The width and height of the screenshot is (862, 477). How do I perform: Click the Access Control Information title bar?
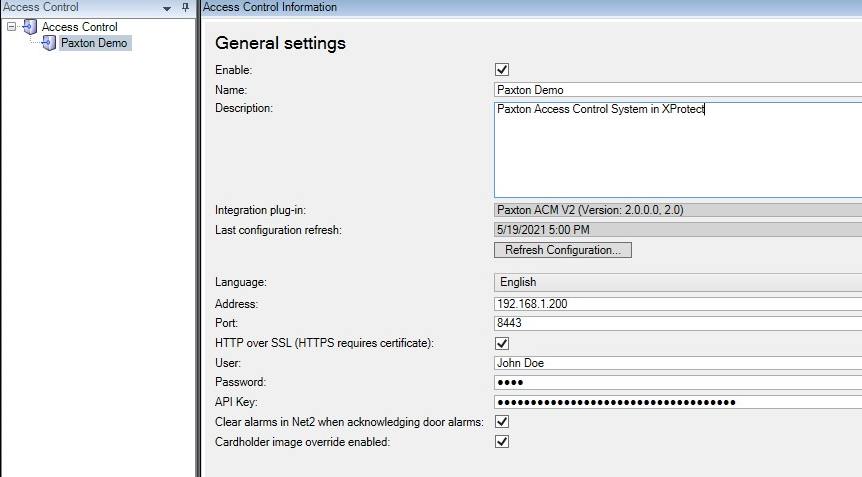coord(532,8)
